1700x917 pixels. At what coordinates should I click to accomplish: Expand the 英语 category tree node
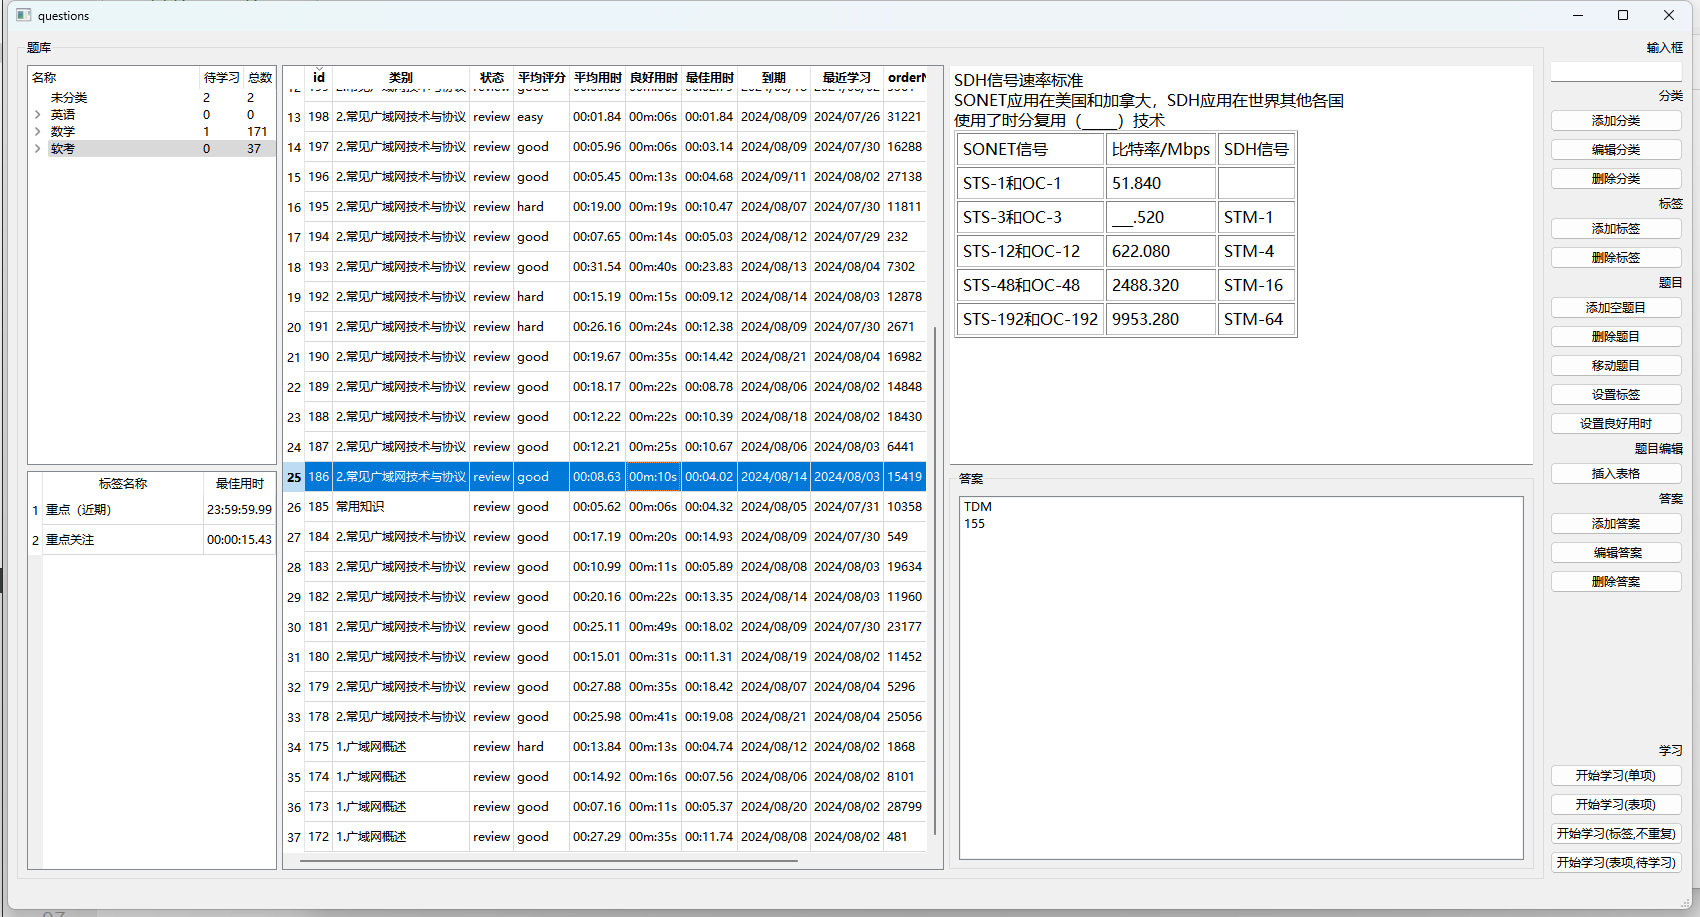(38, 115)
